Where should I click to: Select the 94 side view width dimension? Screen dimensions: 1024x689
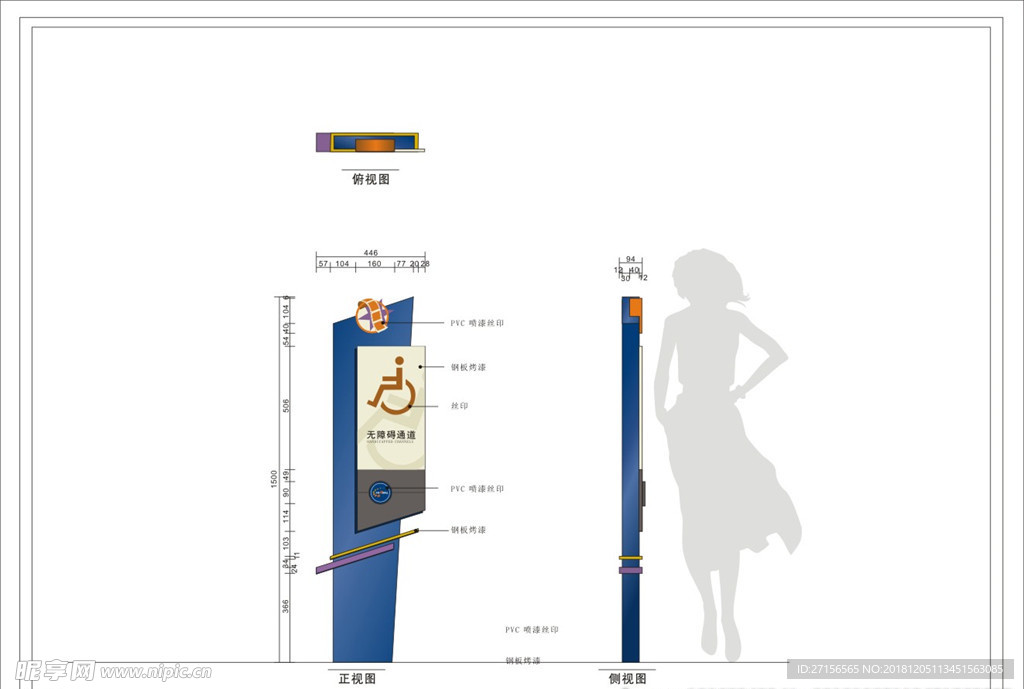[630, 259]
